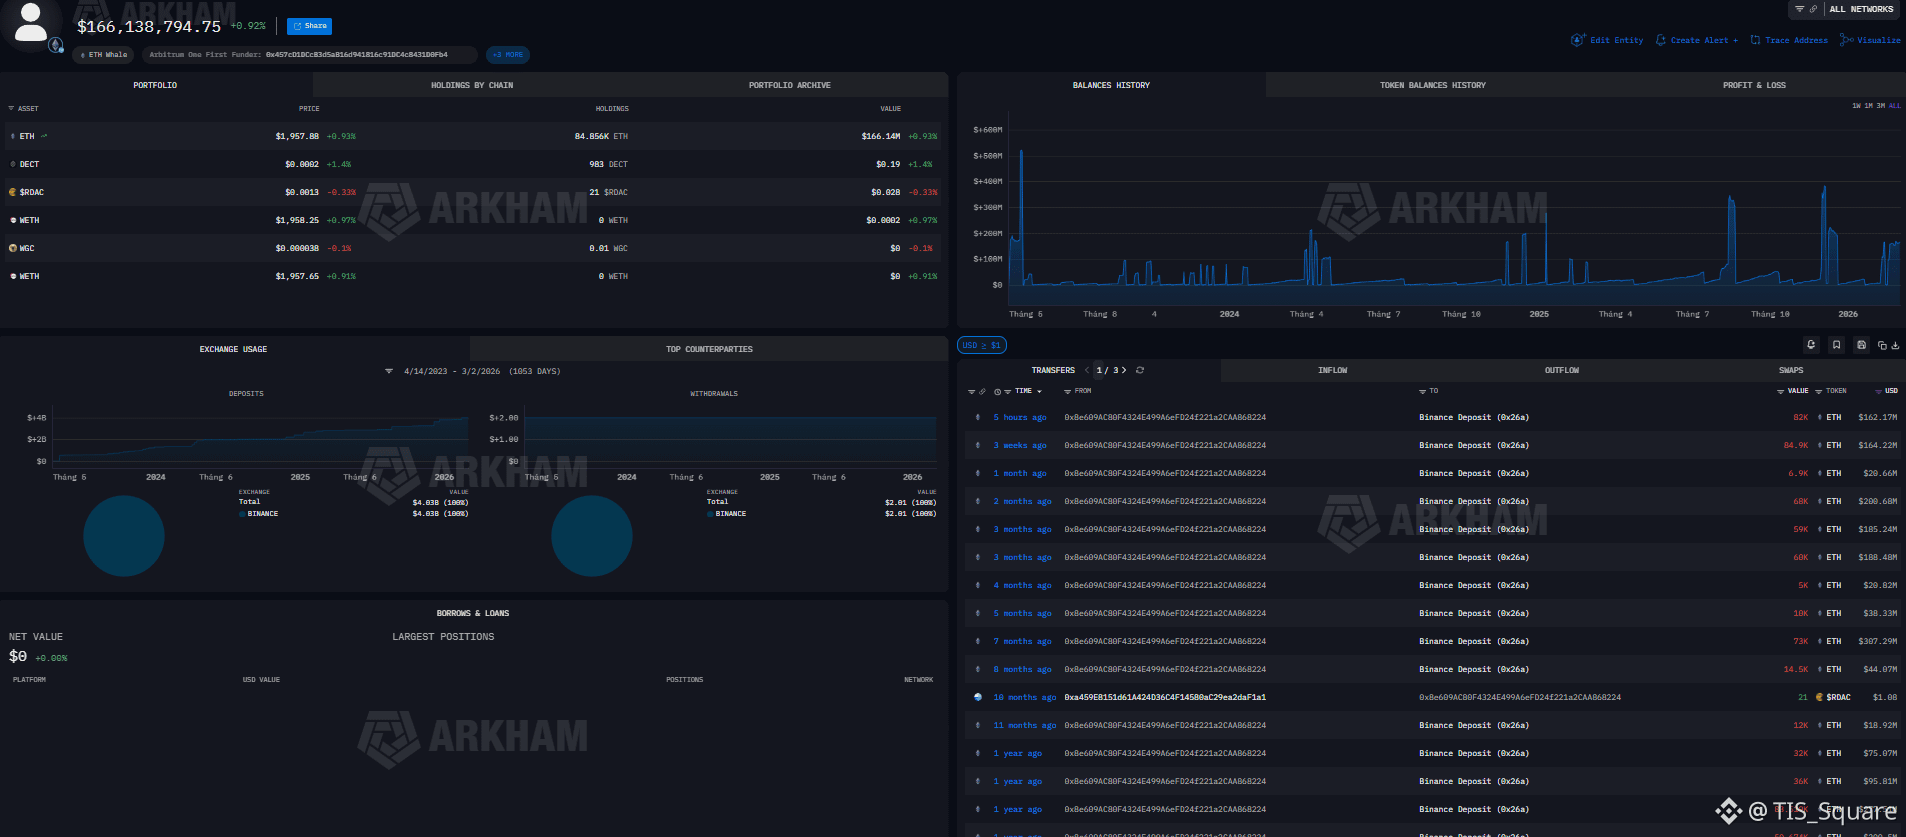Click the transfers refresh icon
The height and width of the screenshot is (837, 1906).
point(1140,370)
